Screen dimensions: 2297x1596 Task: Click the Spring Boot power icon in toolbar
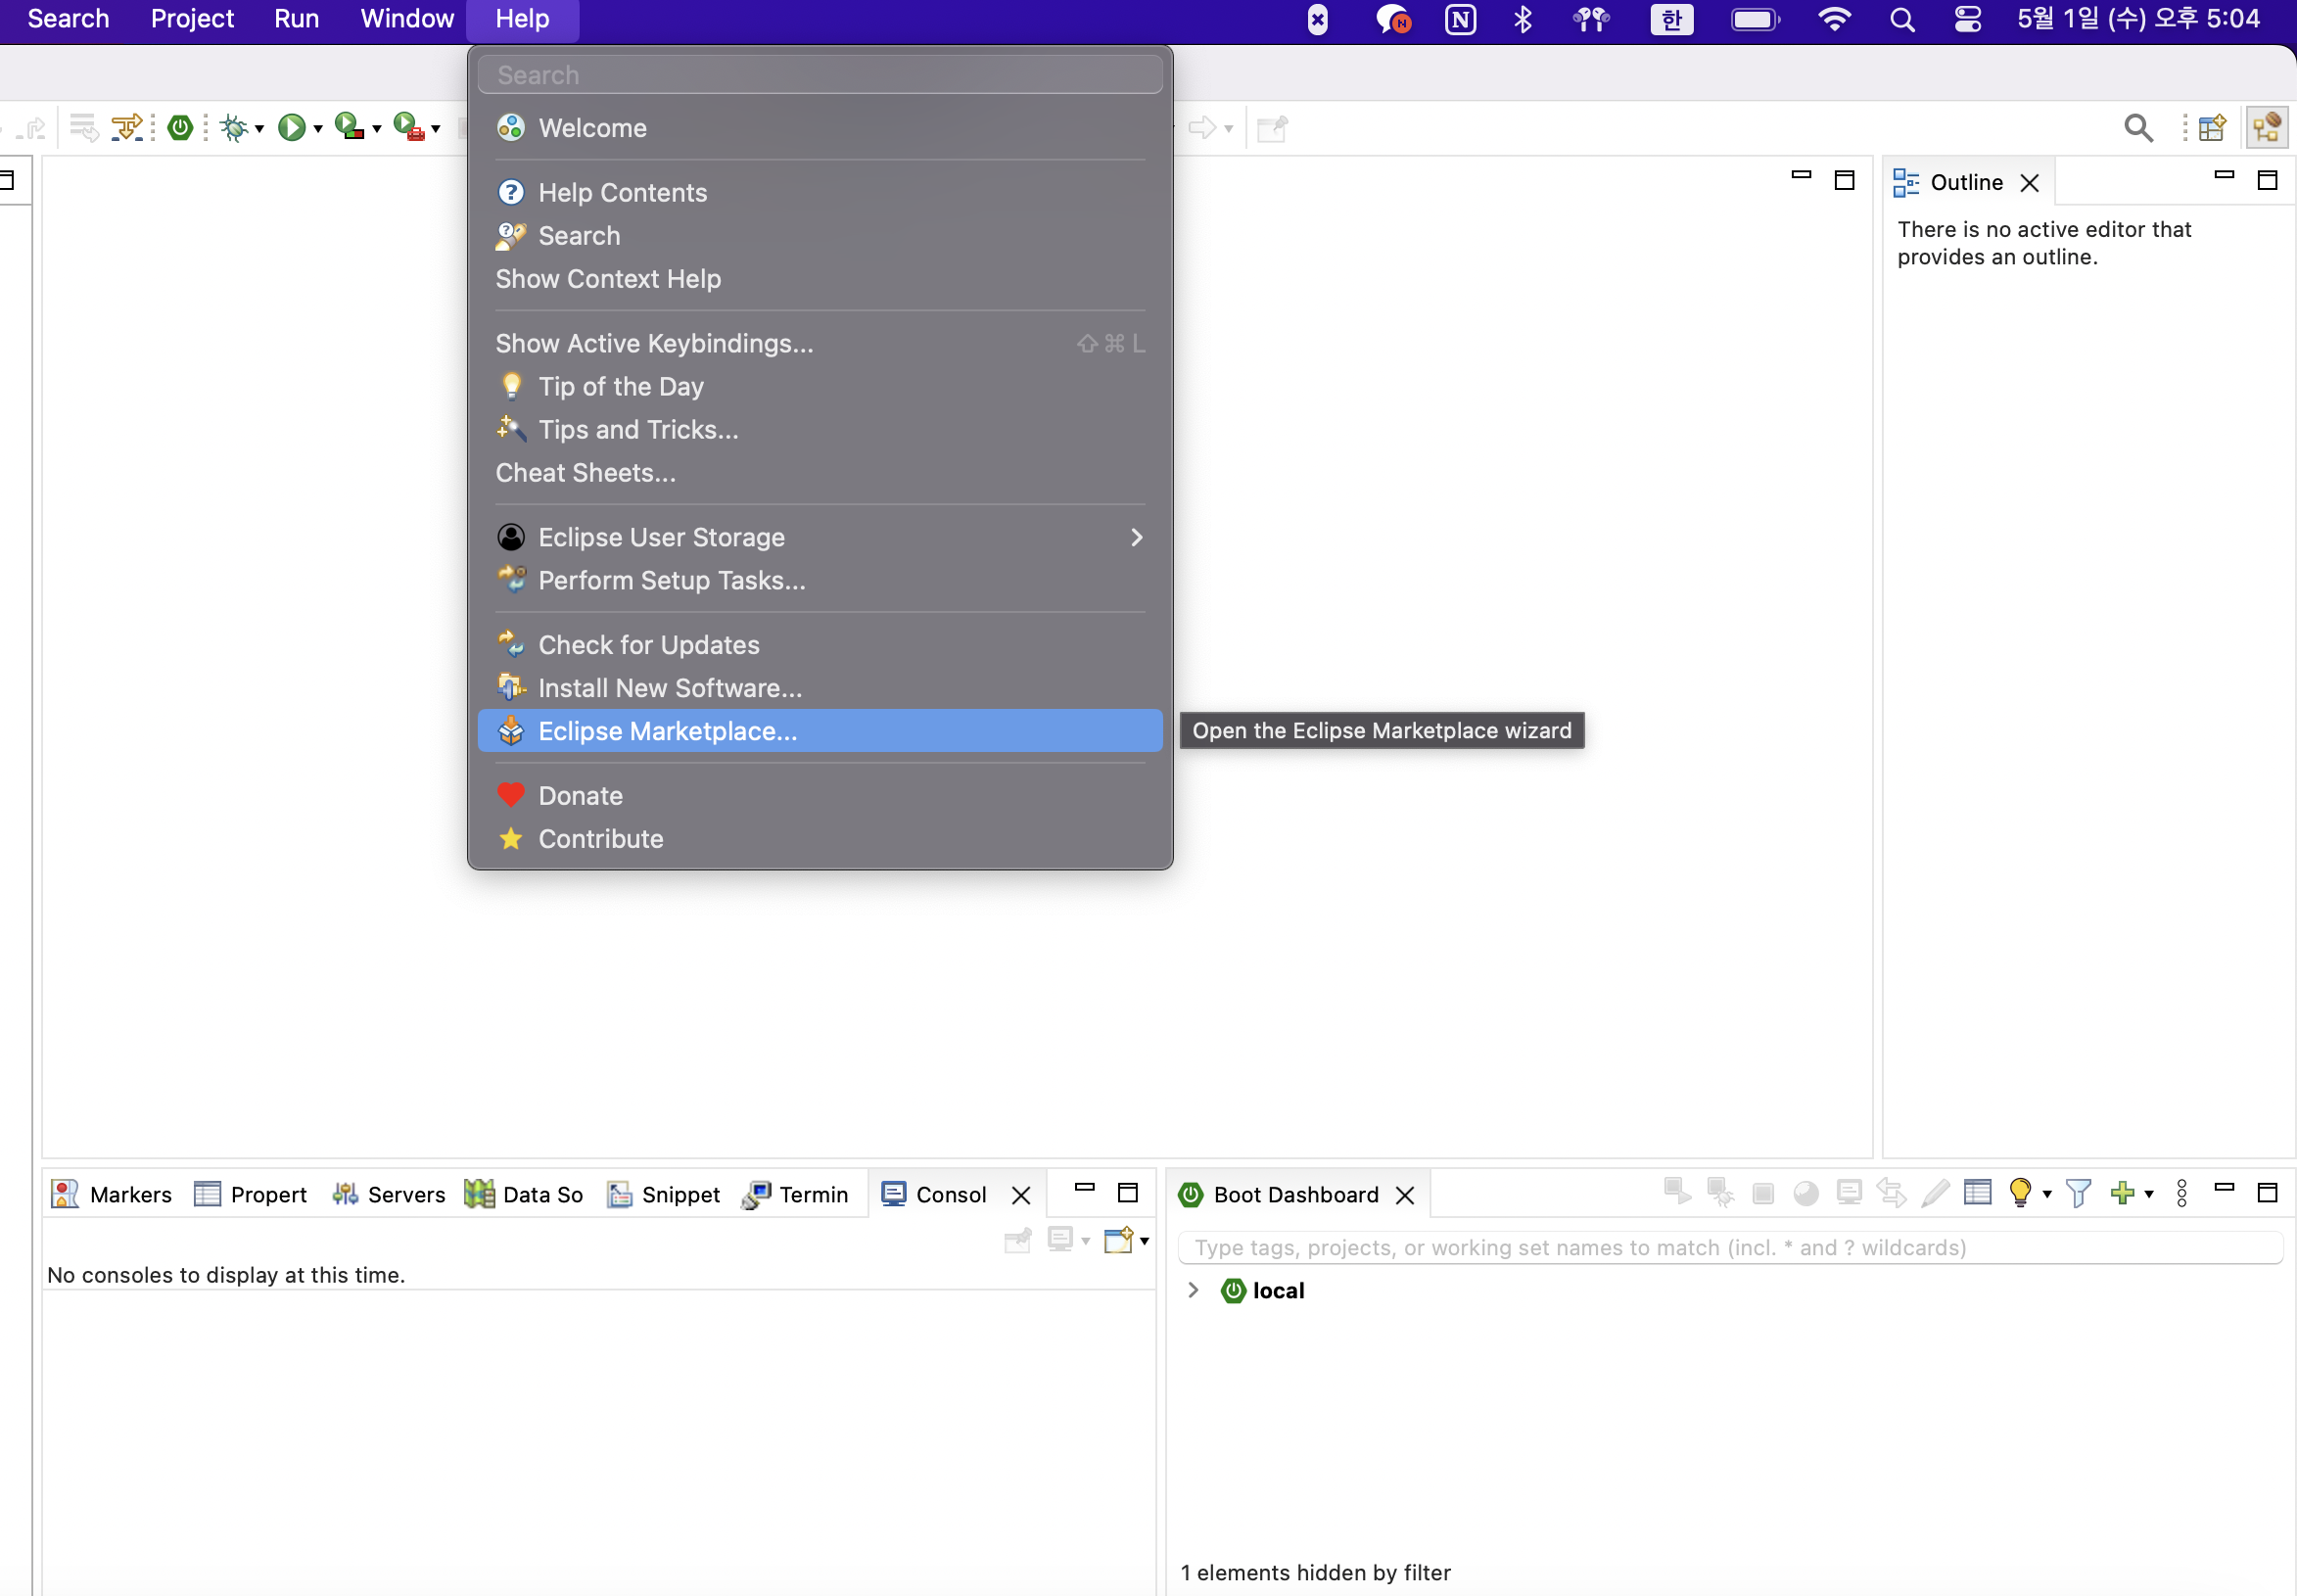click(x=180, y=128)
